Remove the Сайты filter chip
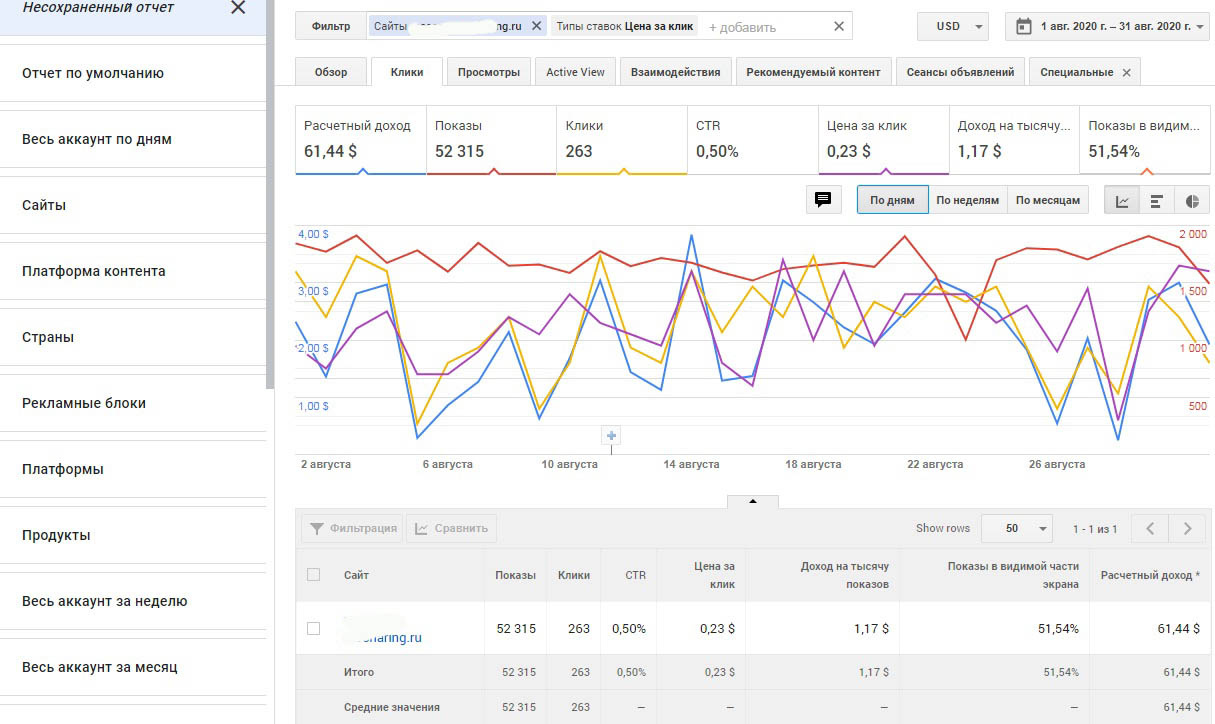The image size is (1215, 724). point(536,26)
